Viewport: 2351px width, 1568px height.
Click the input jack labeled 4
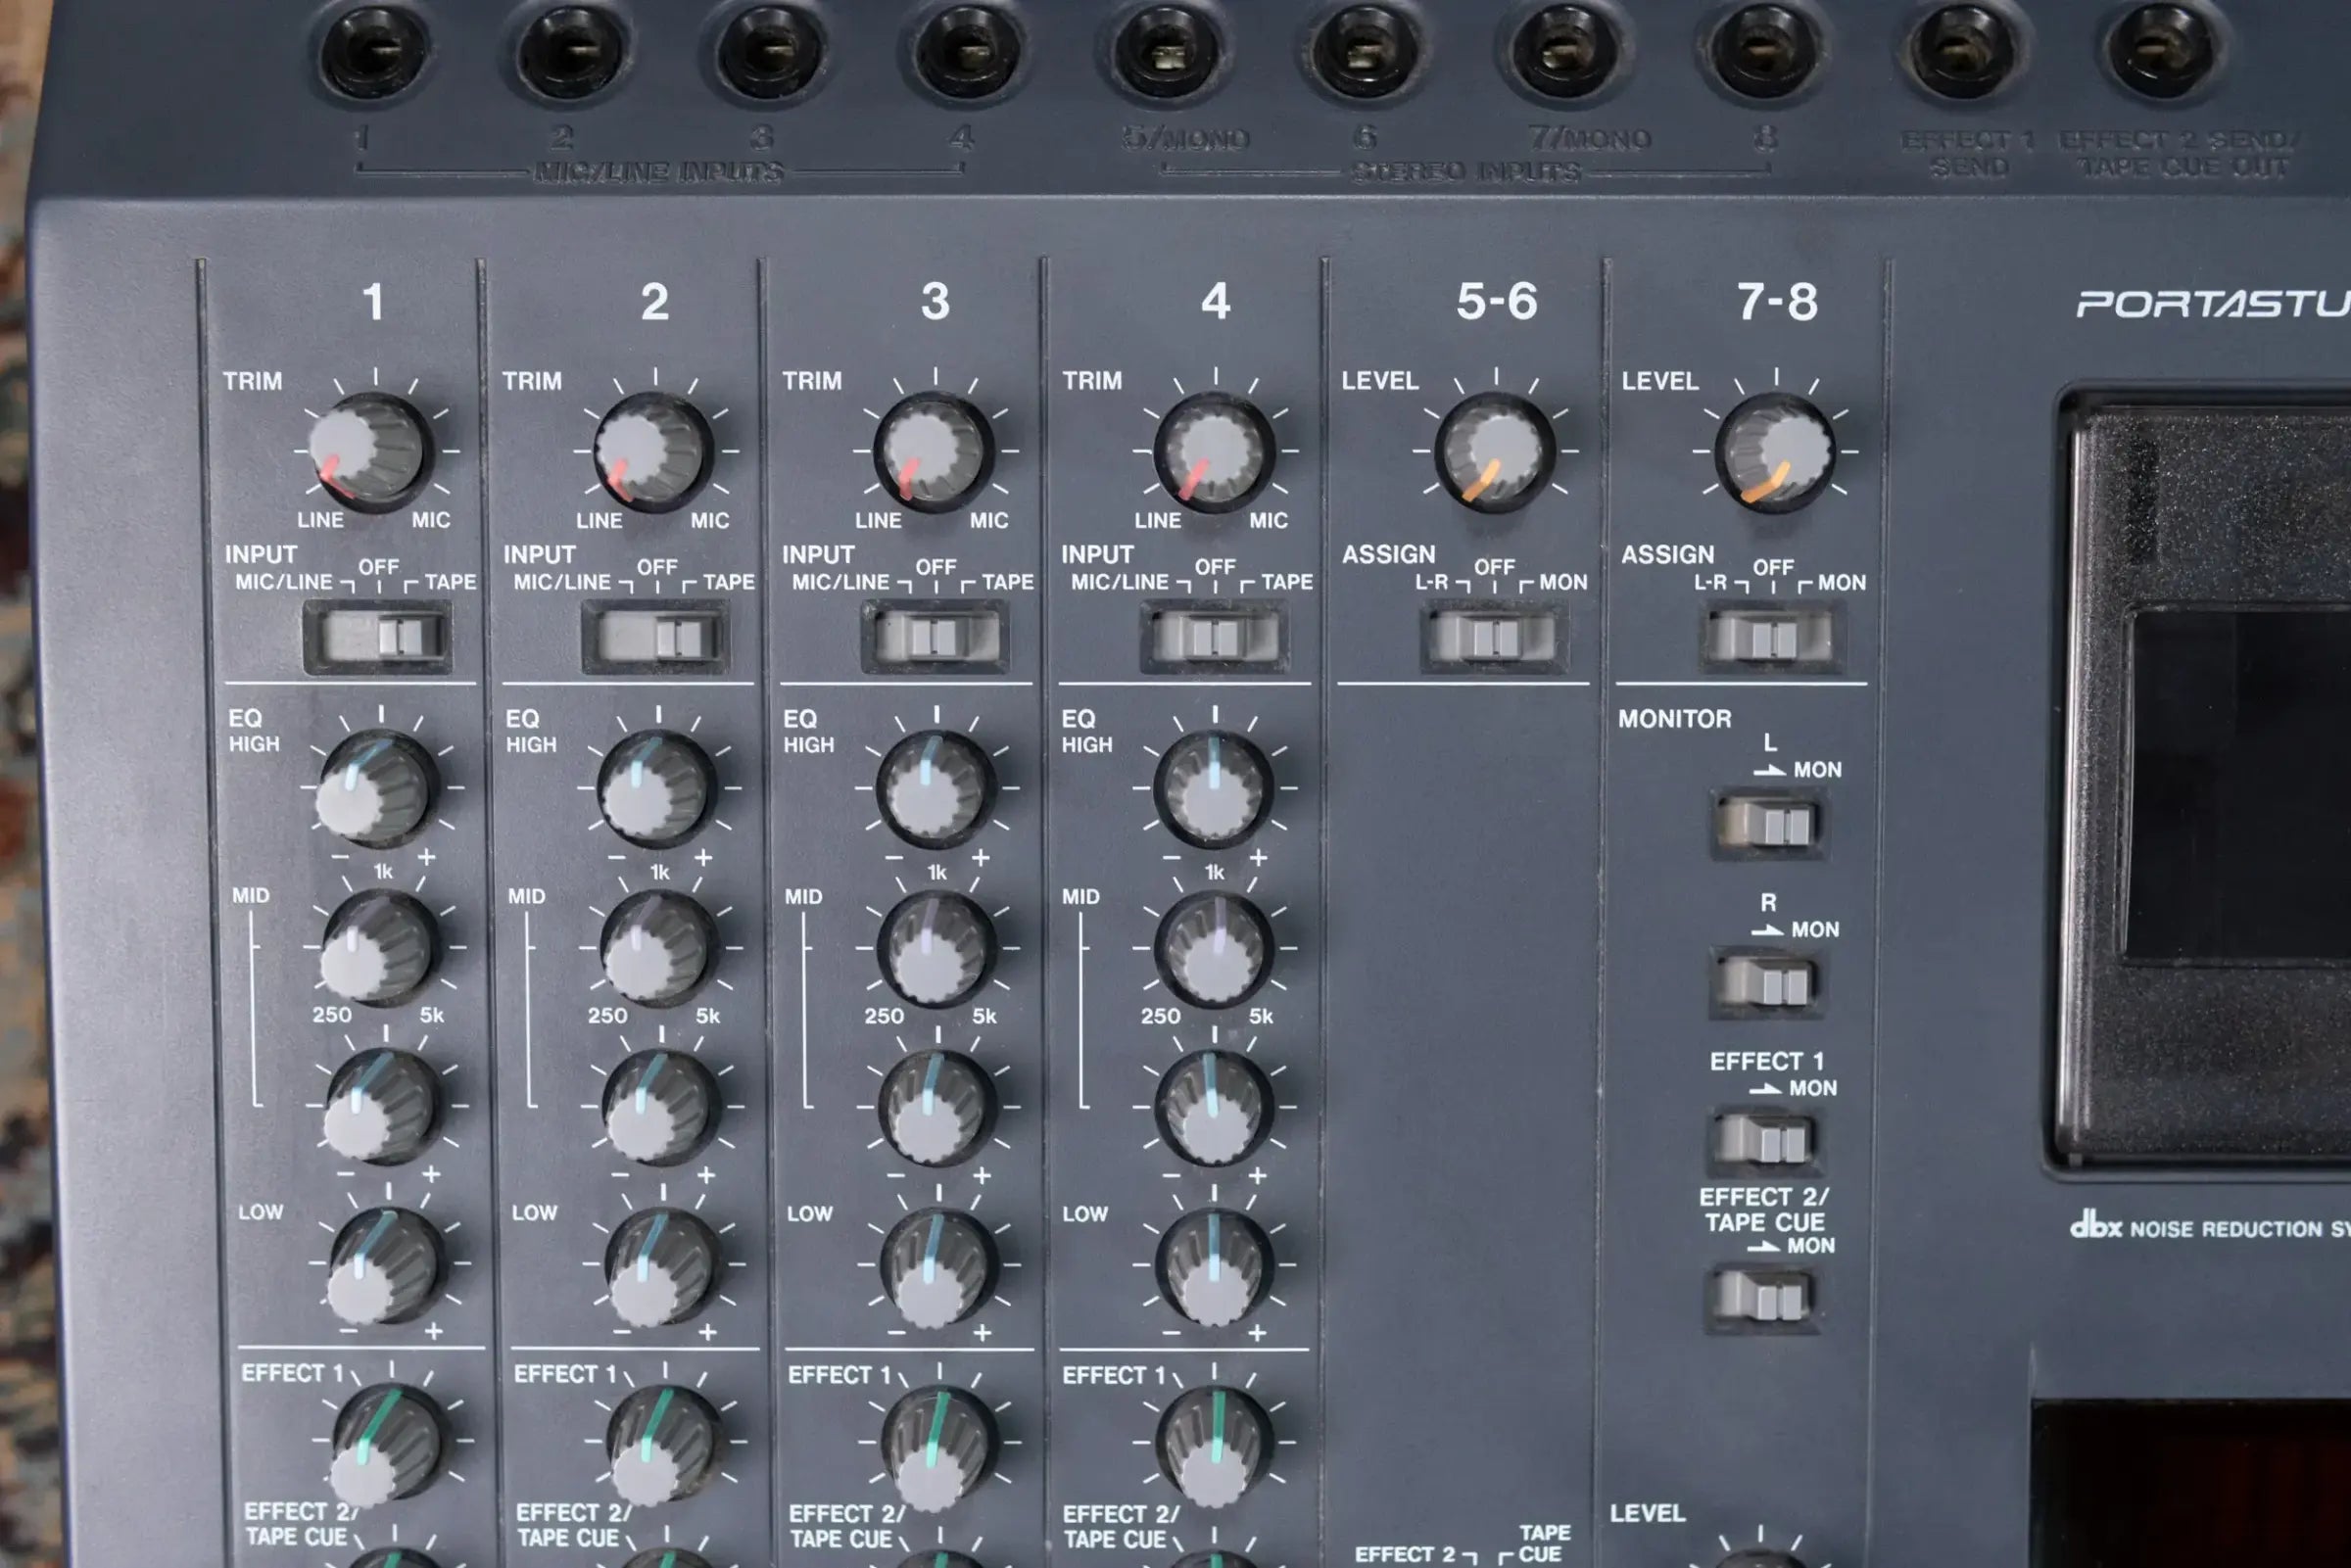[x=968, y=49]
